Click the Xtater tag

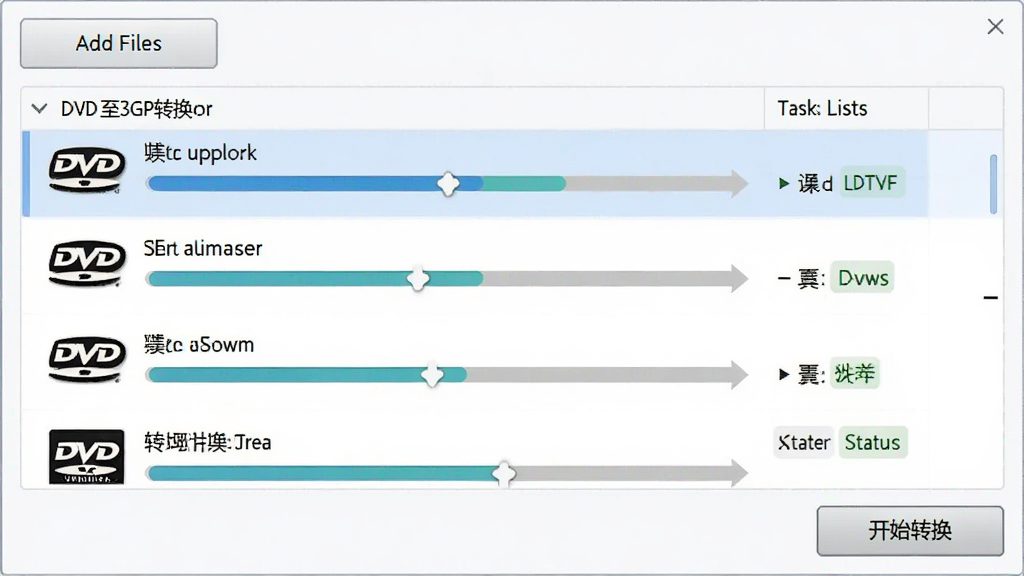click(804, 443)
